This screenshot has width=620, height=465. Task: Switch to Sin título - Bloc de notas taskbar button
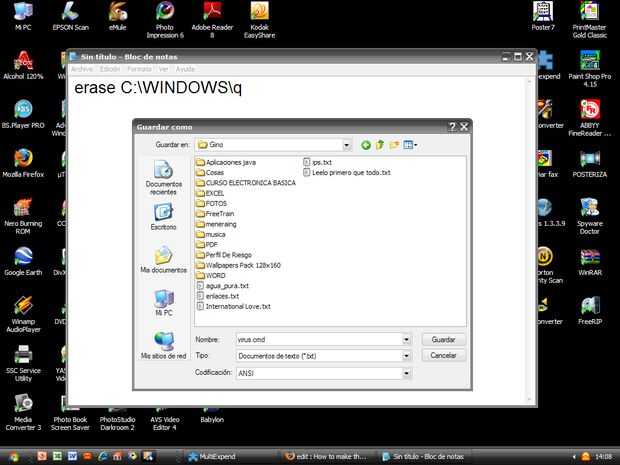pyautogui.click(x=423, y=457)
